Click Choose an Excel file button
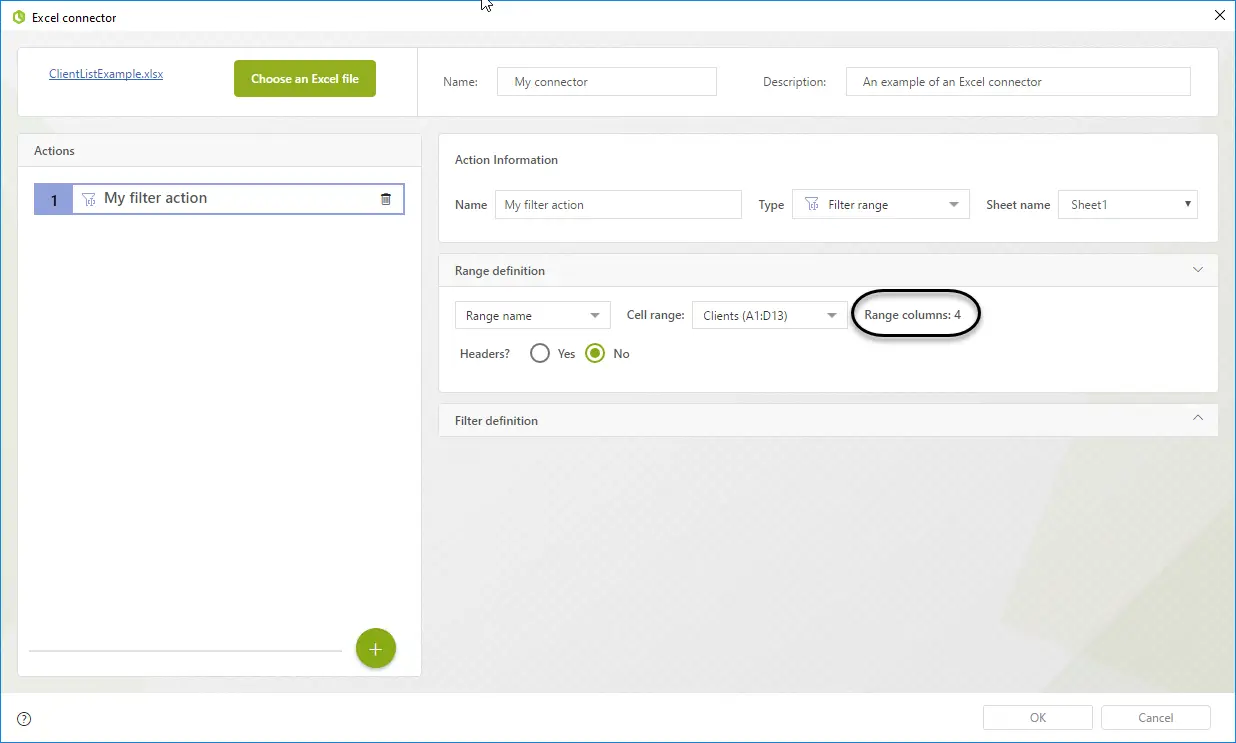 point(305,79)
